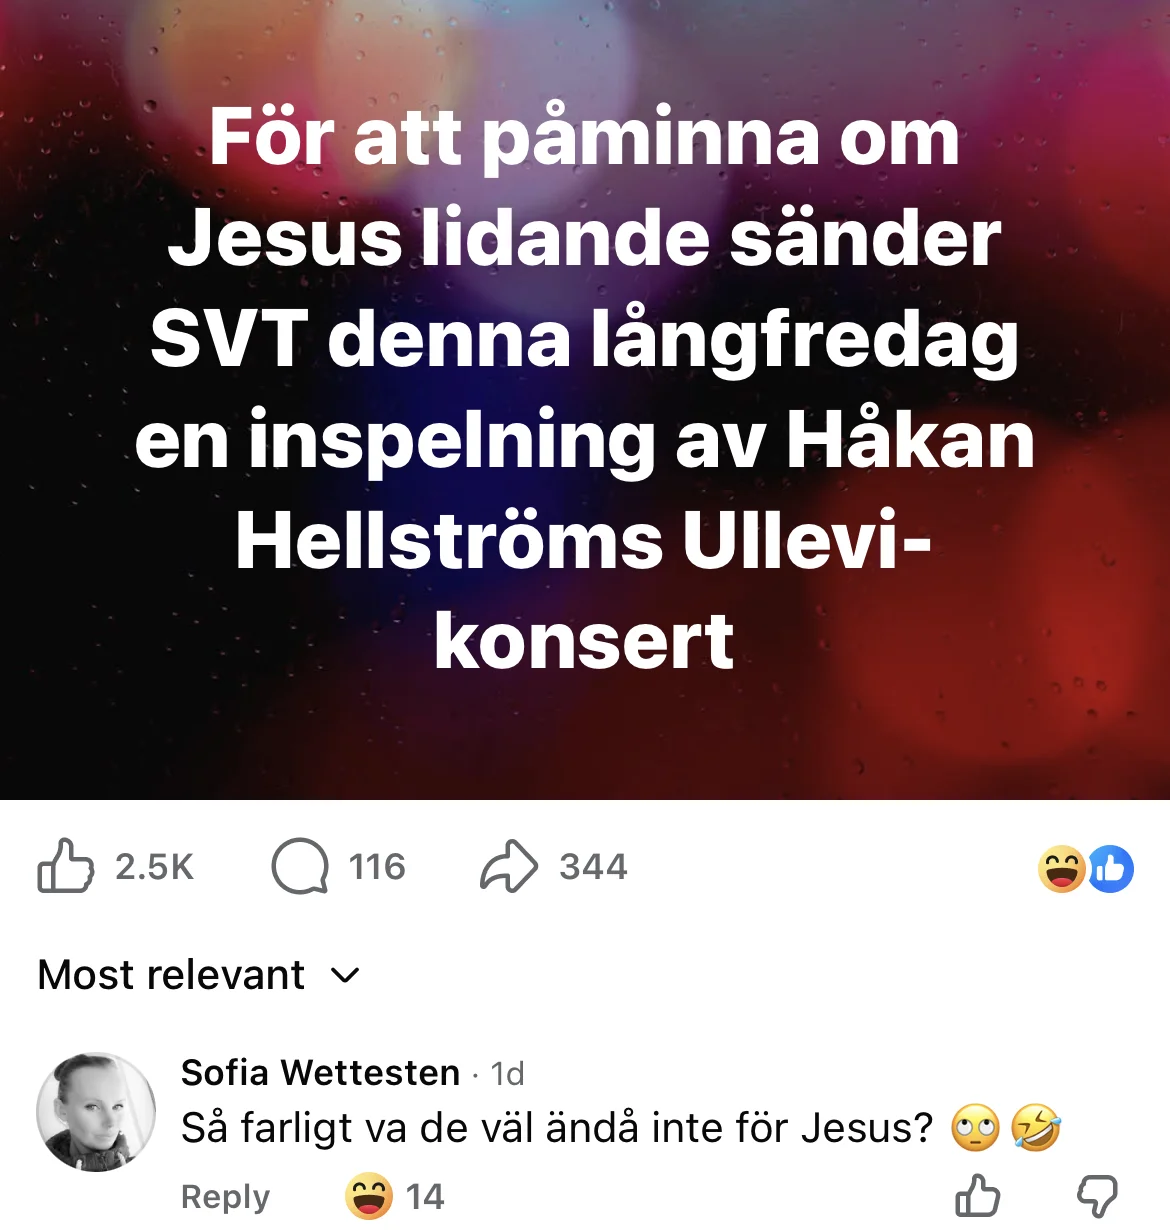Viewport: 1170px width, 1230px height.
Task: Click Sofia Wettesten's profile picture
Action: 96,1111
